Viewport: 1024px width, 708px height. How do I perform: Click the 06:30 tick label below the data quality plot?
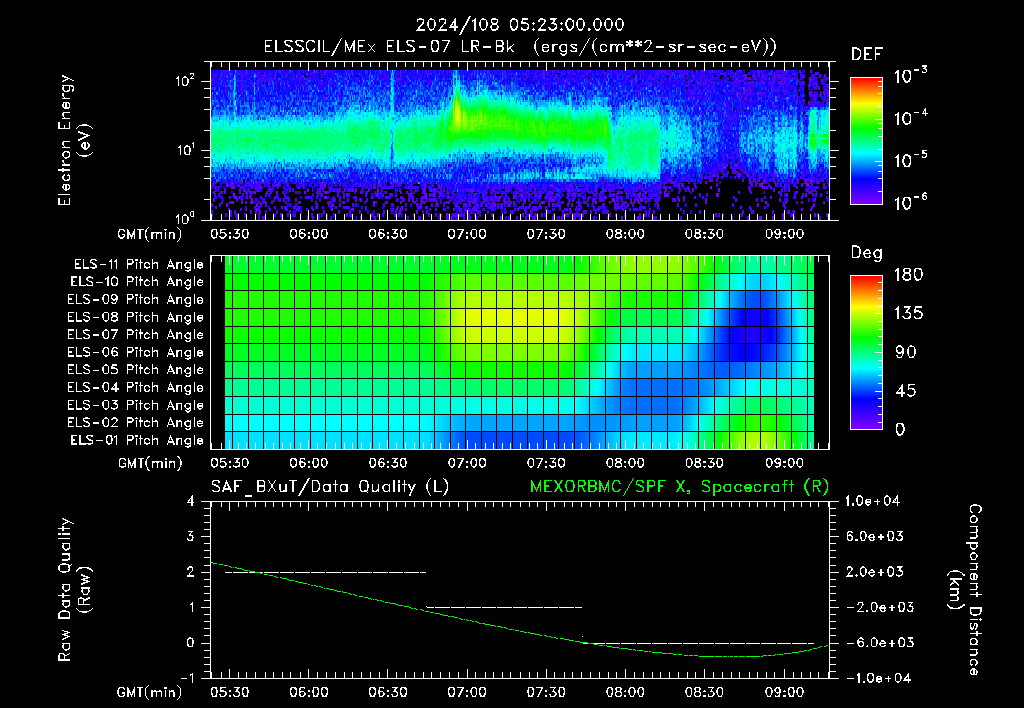point(388,692)
